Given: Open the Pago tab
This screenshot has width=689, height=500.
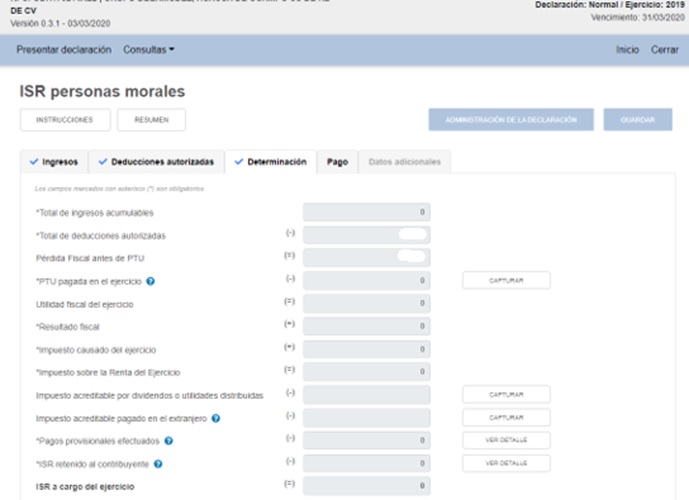Looking at the screenshot, I should click(337, 161).
